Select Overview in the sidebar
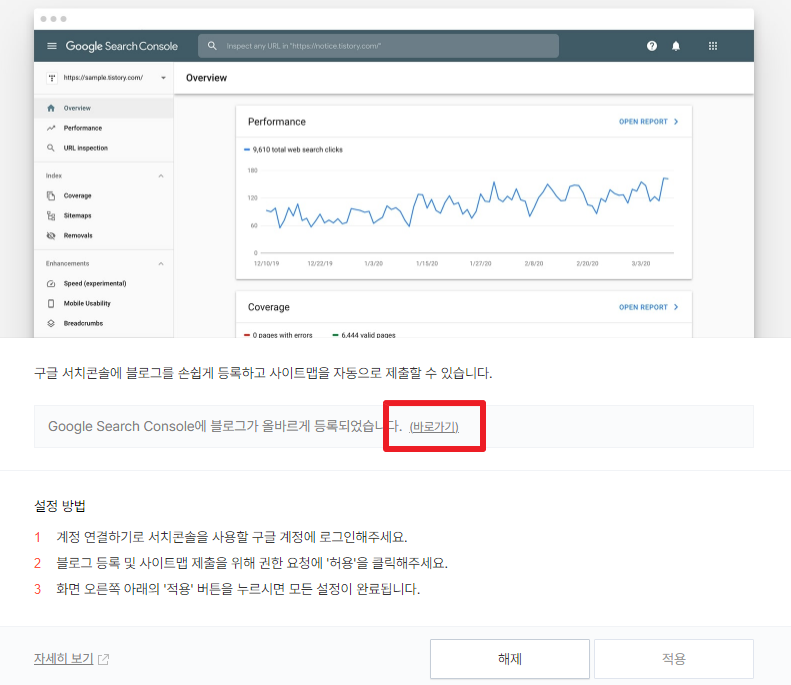Screen dimensions: 791x685 (103, 108)
